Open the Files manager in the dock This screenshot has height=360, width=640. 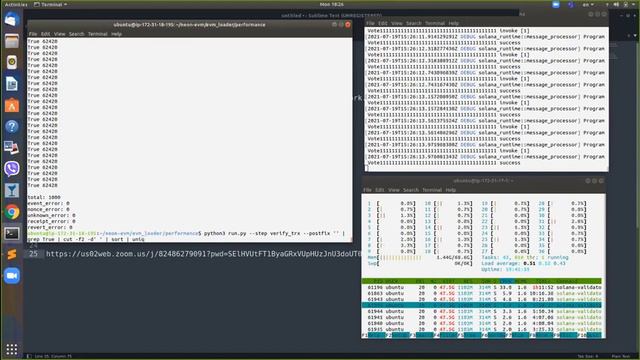(x=12, y=41)
